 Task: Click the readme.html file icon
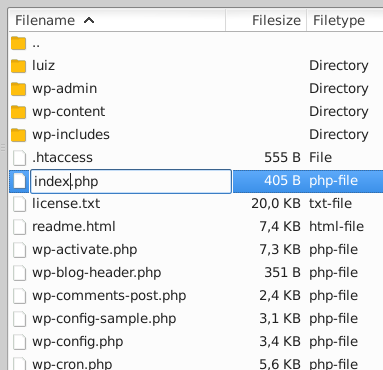(19, 227)
